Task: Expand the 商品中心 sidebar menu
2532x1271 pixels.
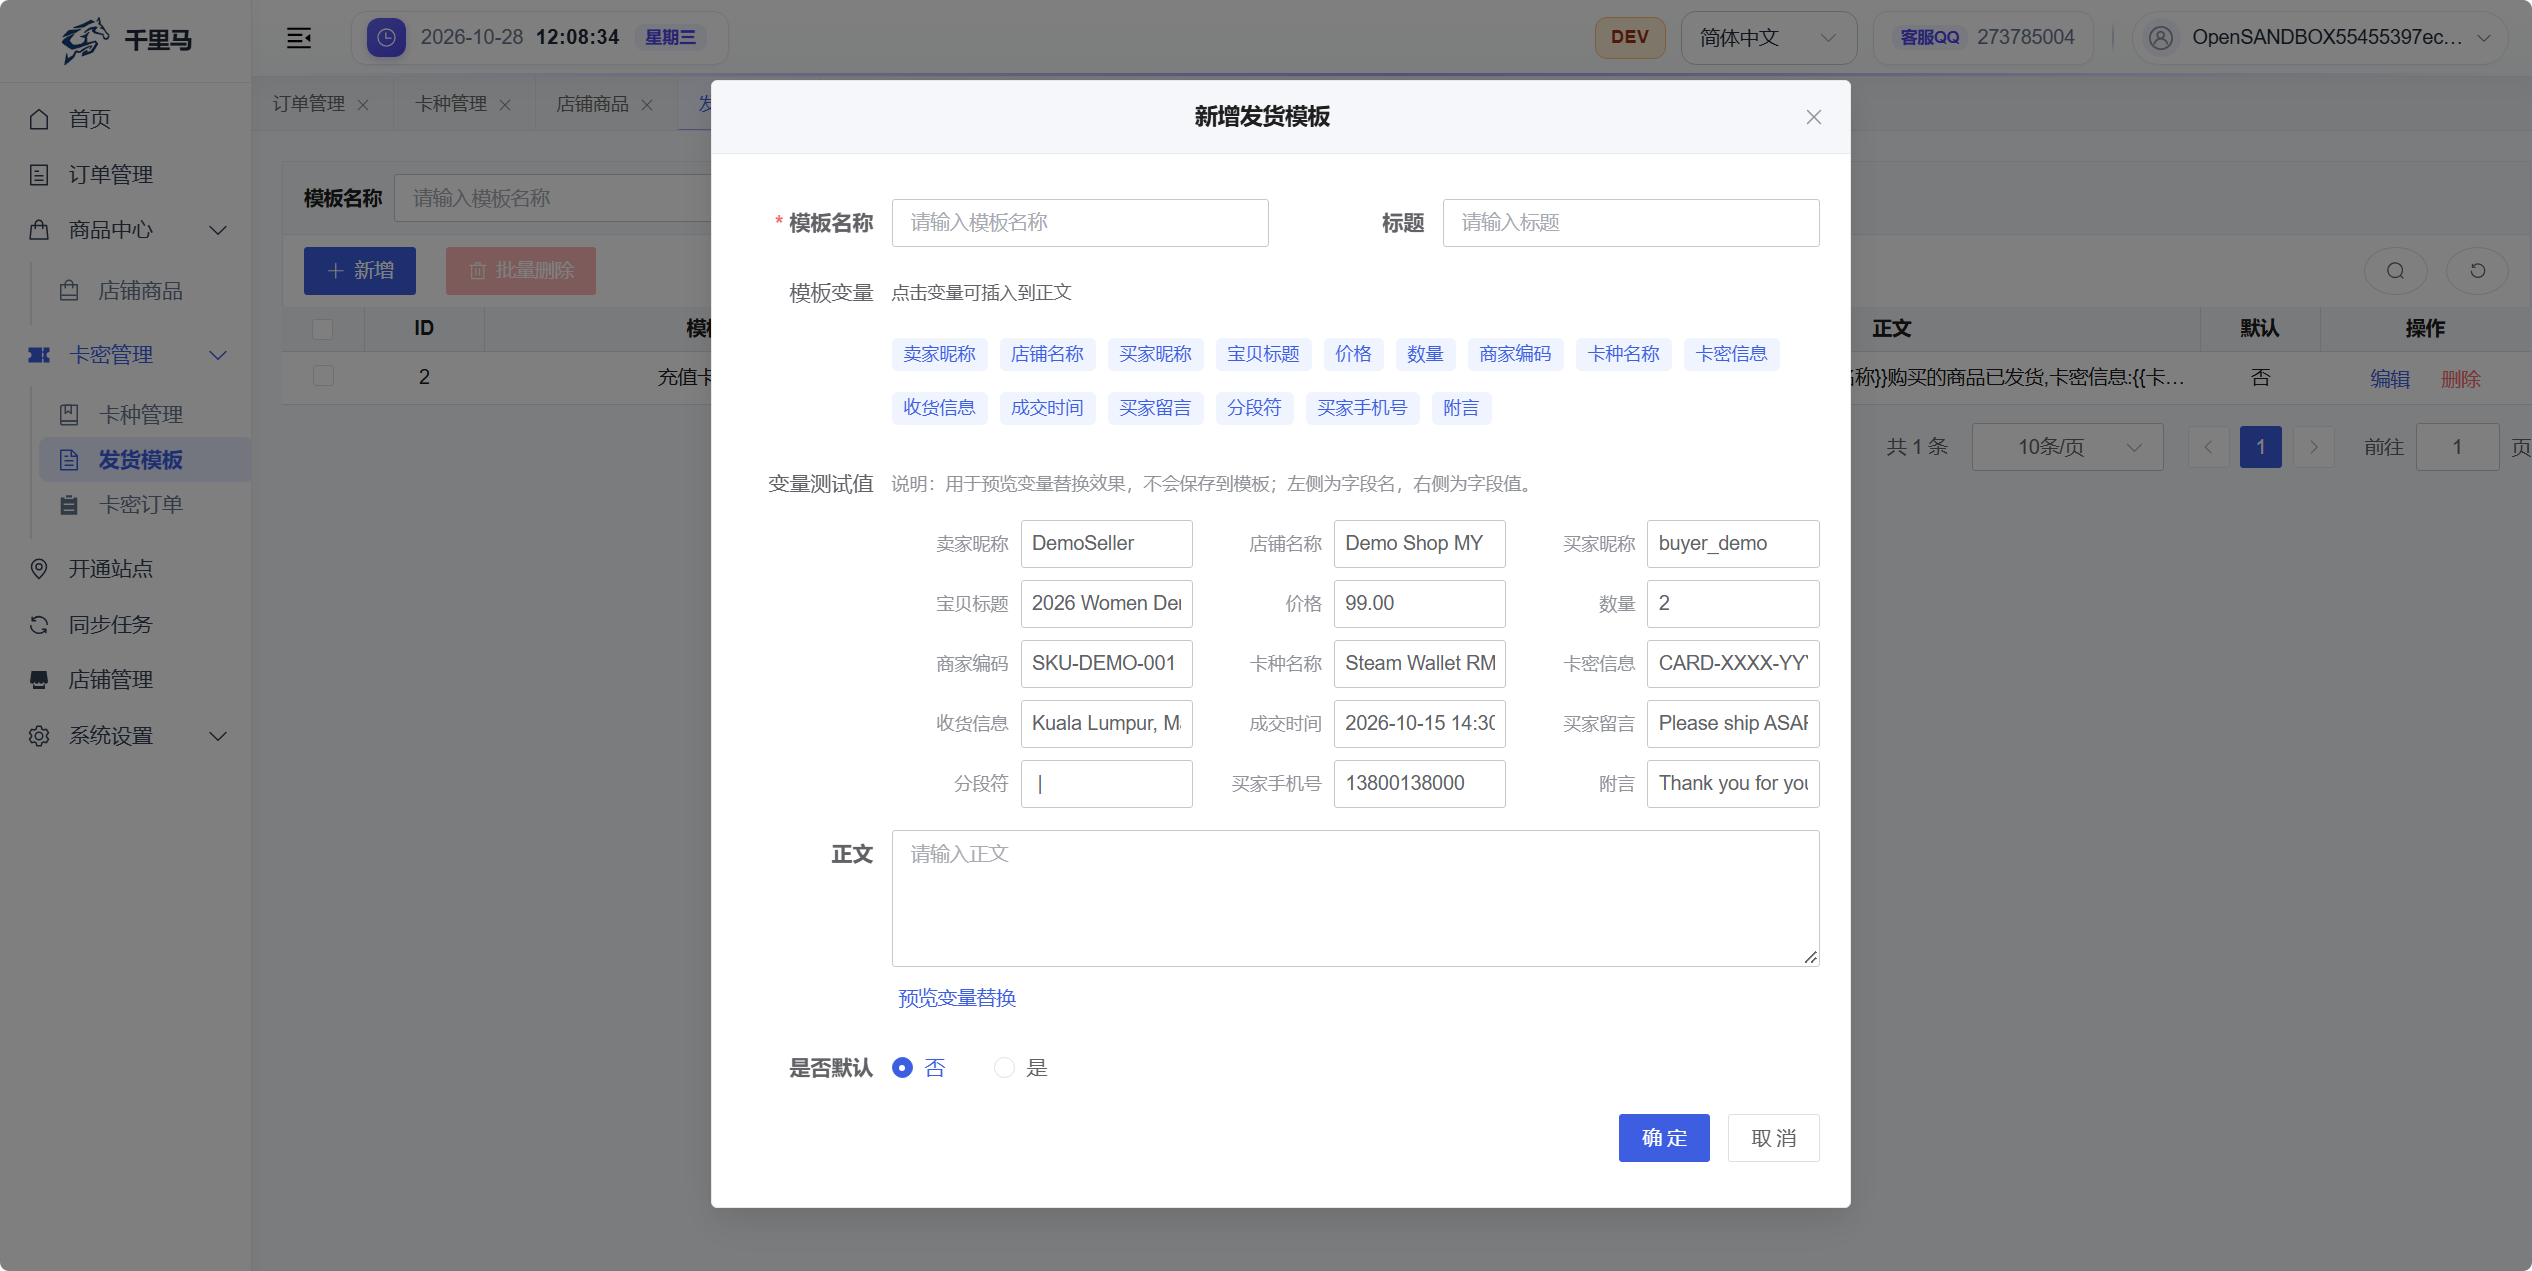Action: coord(126,230)
